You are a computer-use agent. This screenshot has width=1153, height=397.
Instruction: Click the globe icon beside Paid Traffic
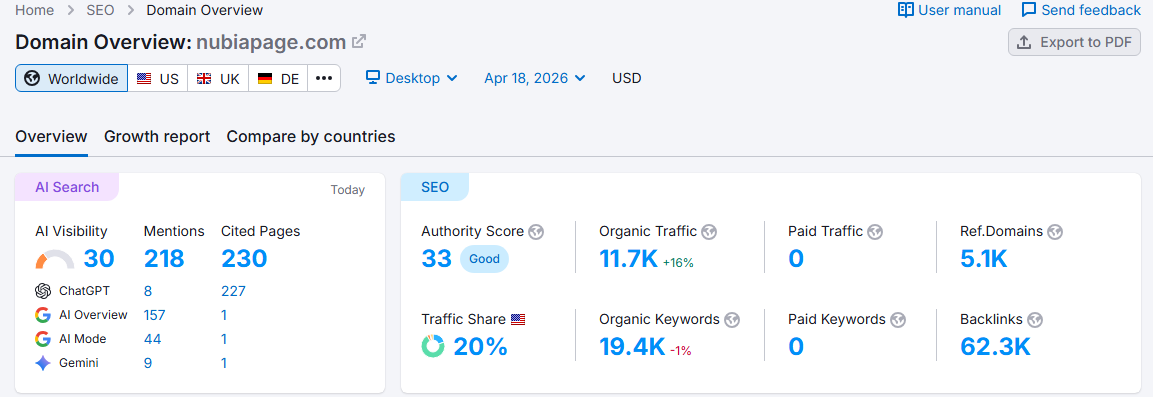pyautogui.click(x=875, y=232)
